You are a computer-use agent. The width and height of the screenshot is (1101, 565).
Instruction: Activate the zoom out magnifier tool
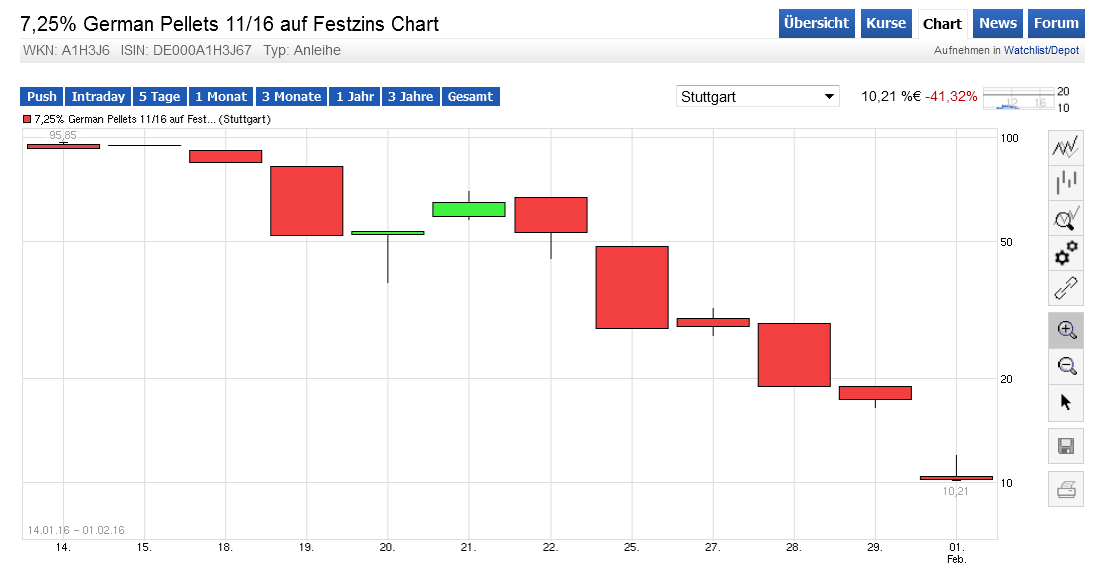point(1065,366)
